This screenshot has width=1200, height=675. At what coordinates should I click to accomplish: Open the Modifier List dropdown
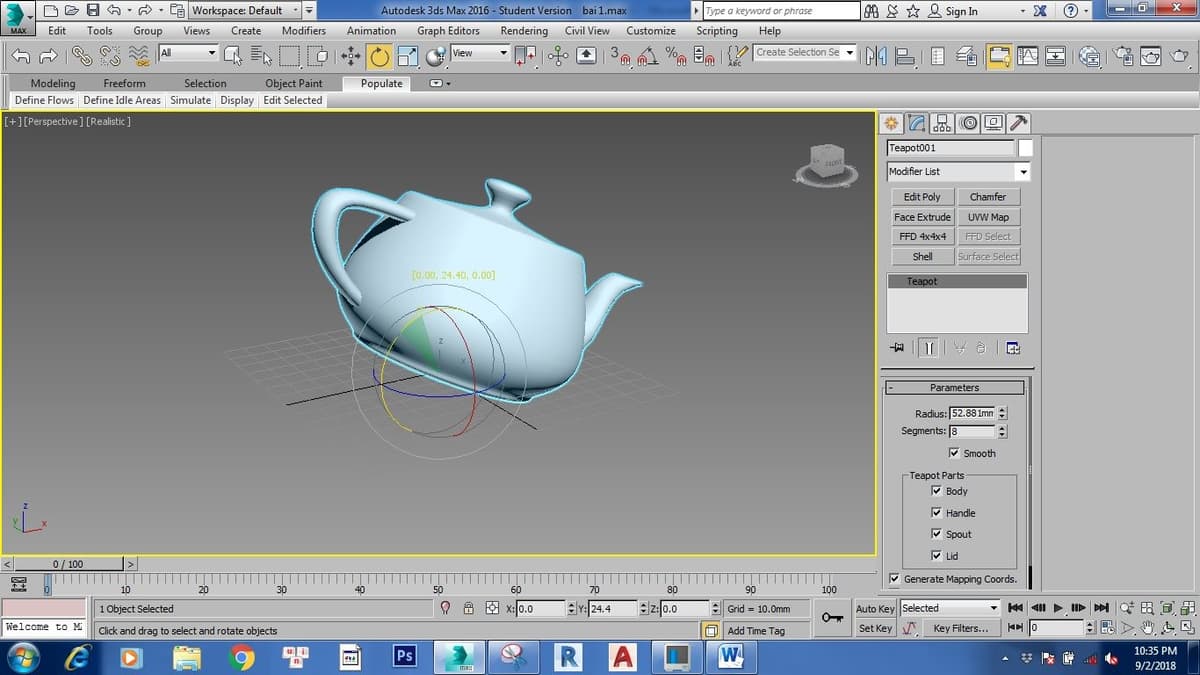[x=958, y=171]
